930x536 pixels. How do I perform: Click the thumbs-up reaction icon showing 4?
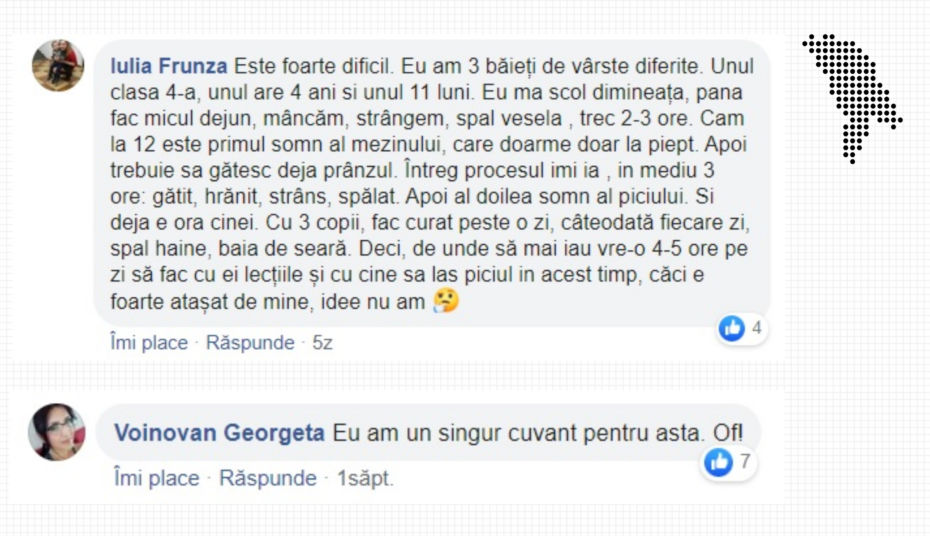point(732,328)
